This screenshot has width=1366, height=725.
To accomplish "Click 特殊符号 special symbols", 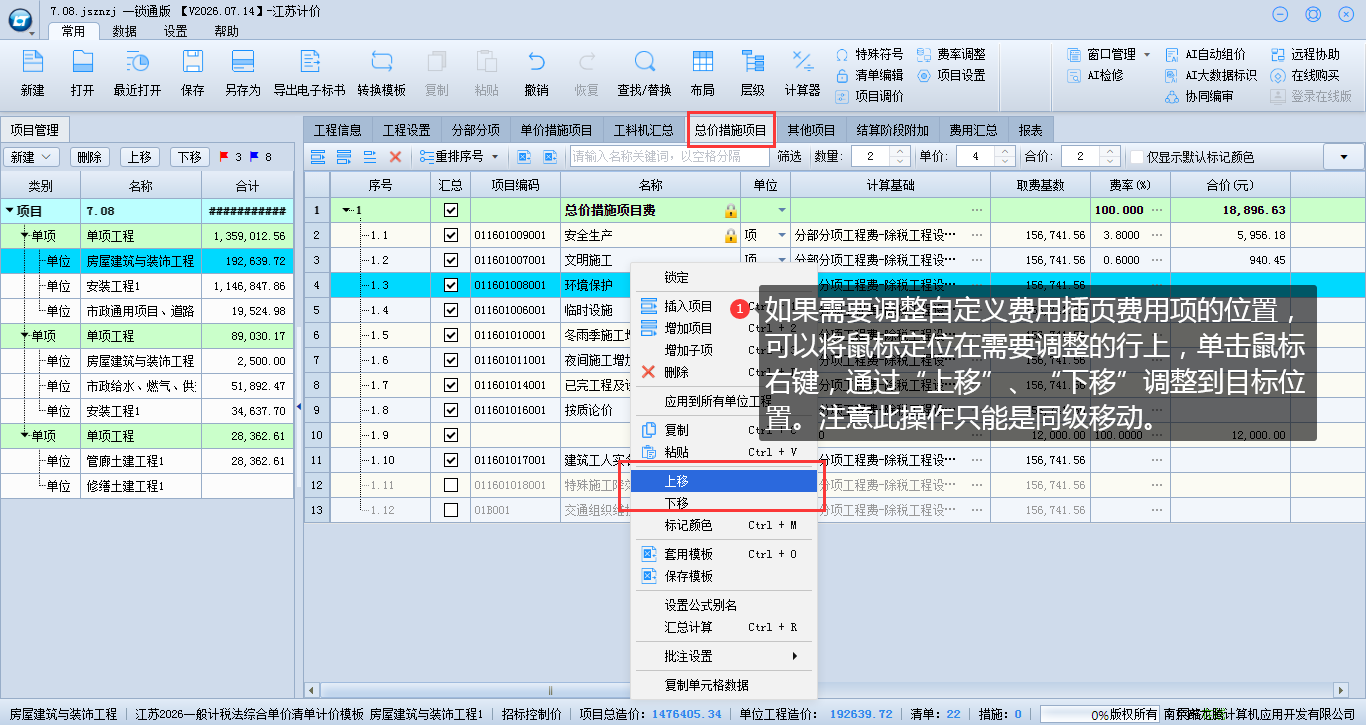I will (x=869, y=54).
